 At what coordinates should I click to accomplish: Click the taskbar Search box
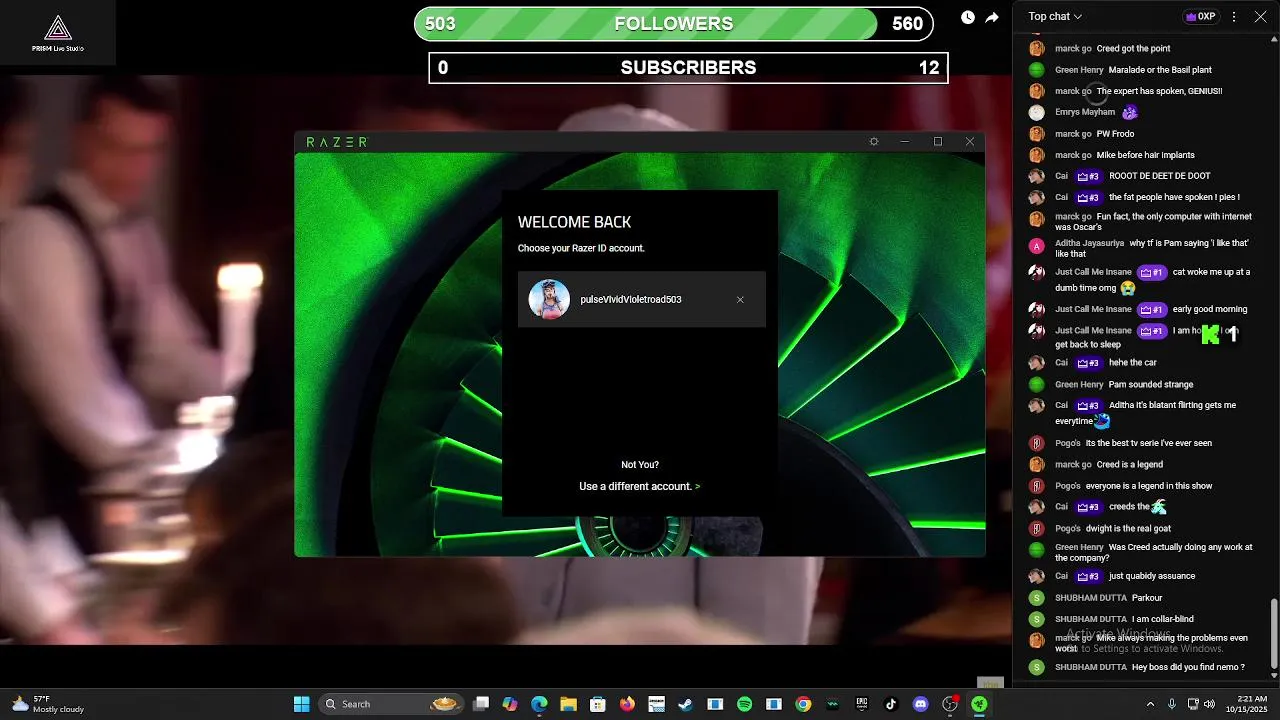[x=390, y=704]
